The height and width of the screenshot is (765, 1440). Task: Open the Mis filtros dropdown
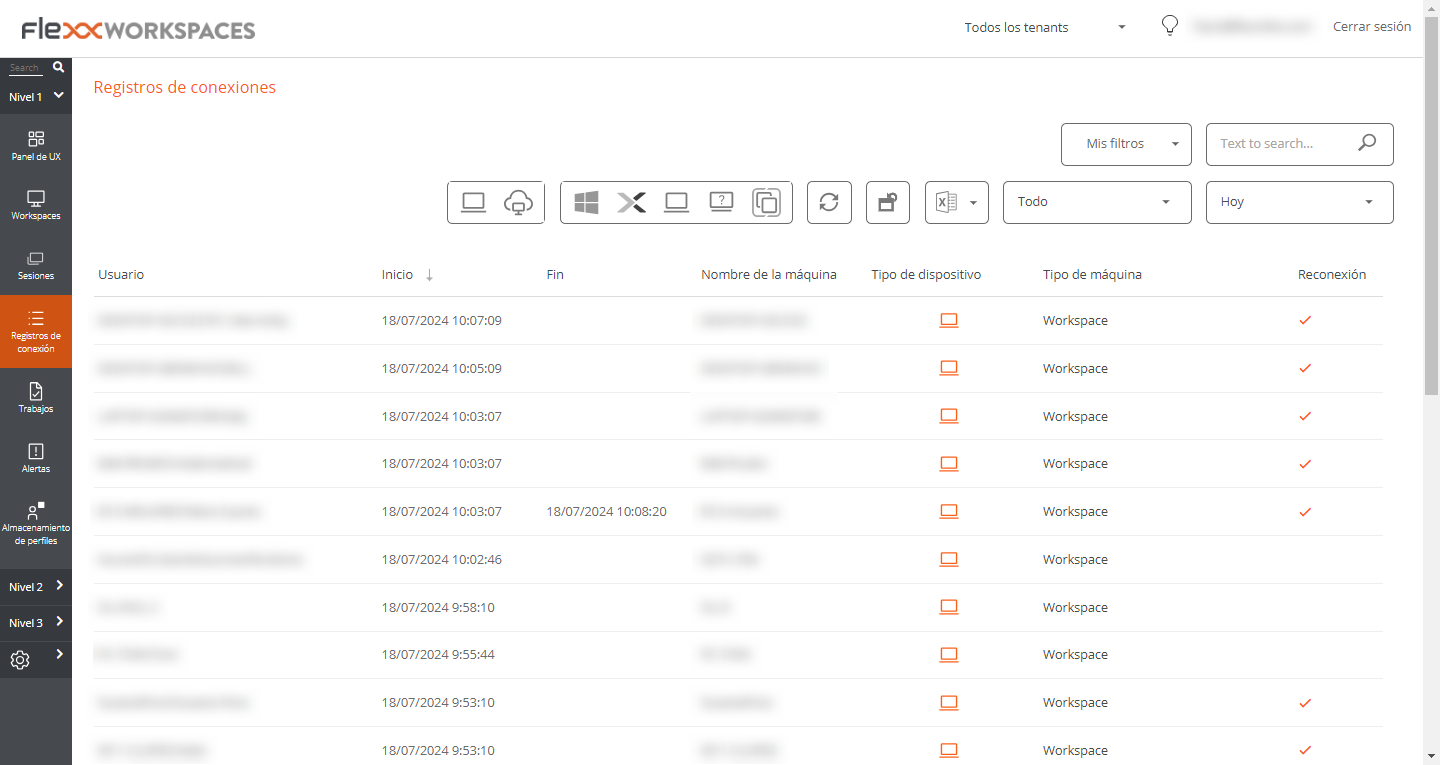1126,144
